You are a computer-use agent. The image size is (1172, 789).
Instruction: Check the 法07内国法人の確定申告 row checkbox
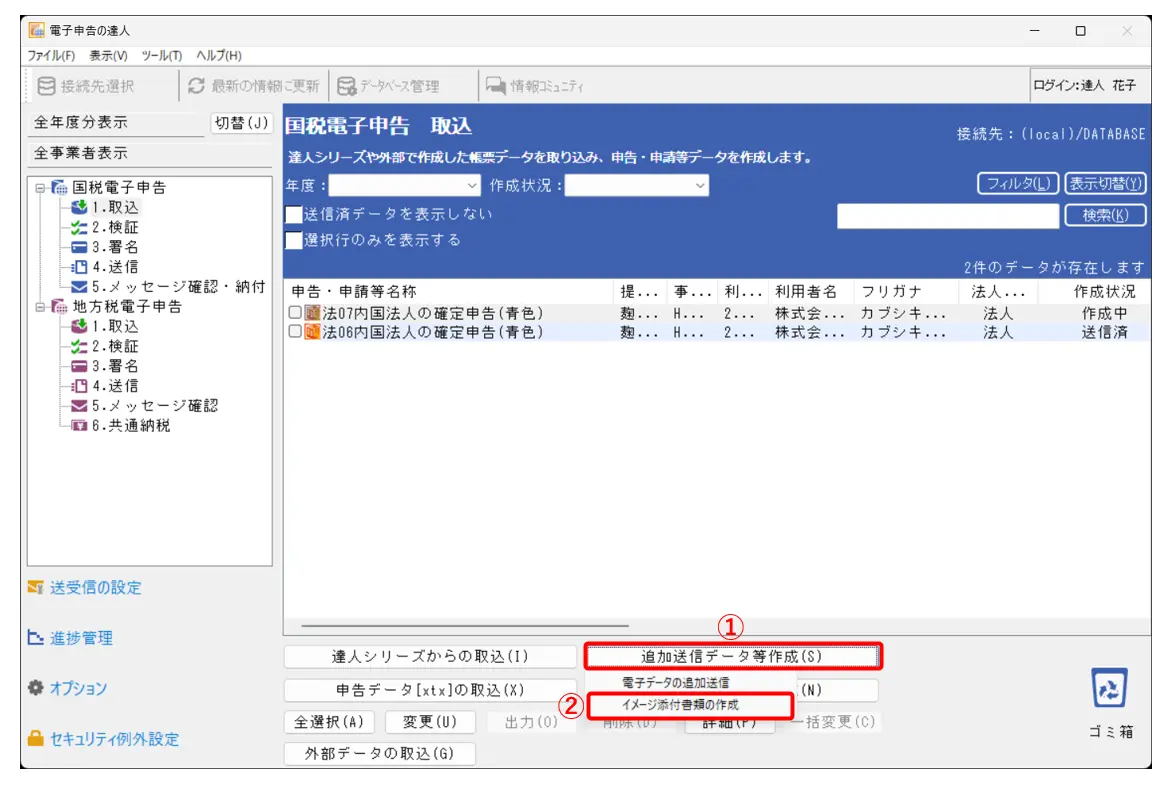tap(295, 313)
